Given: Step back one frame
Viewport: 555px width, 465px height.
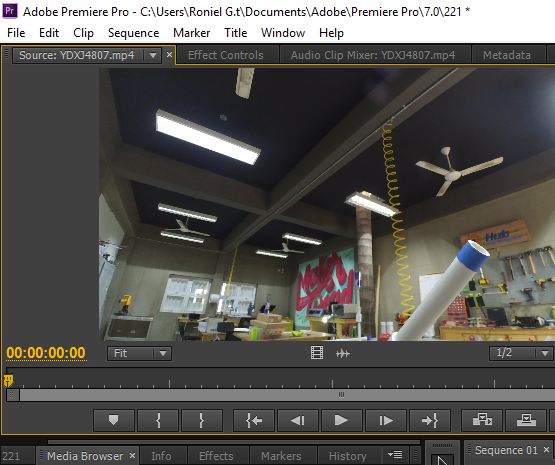Looking at the screenshot, I should [298, 420].
